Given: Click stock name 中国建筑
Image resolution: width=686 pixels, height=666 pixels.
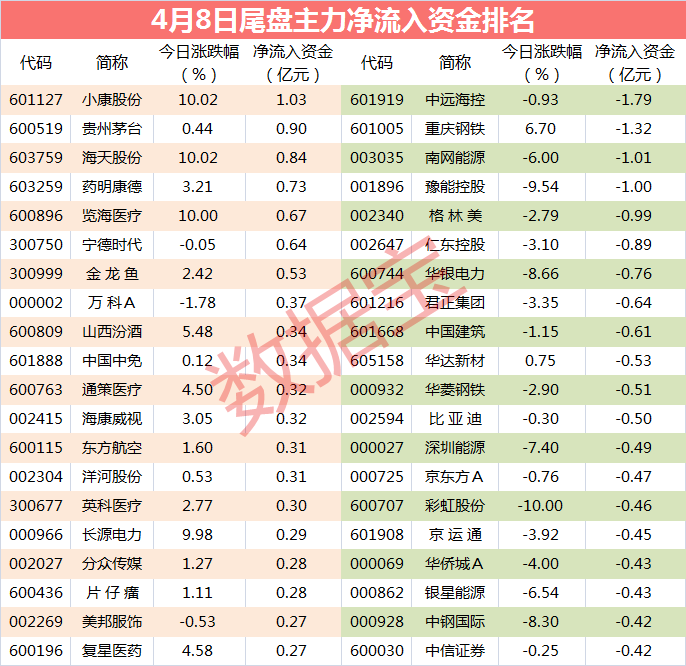Looking at the screenshot, I should pos(455,332).
